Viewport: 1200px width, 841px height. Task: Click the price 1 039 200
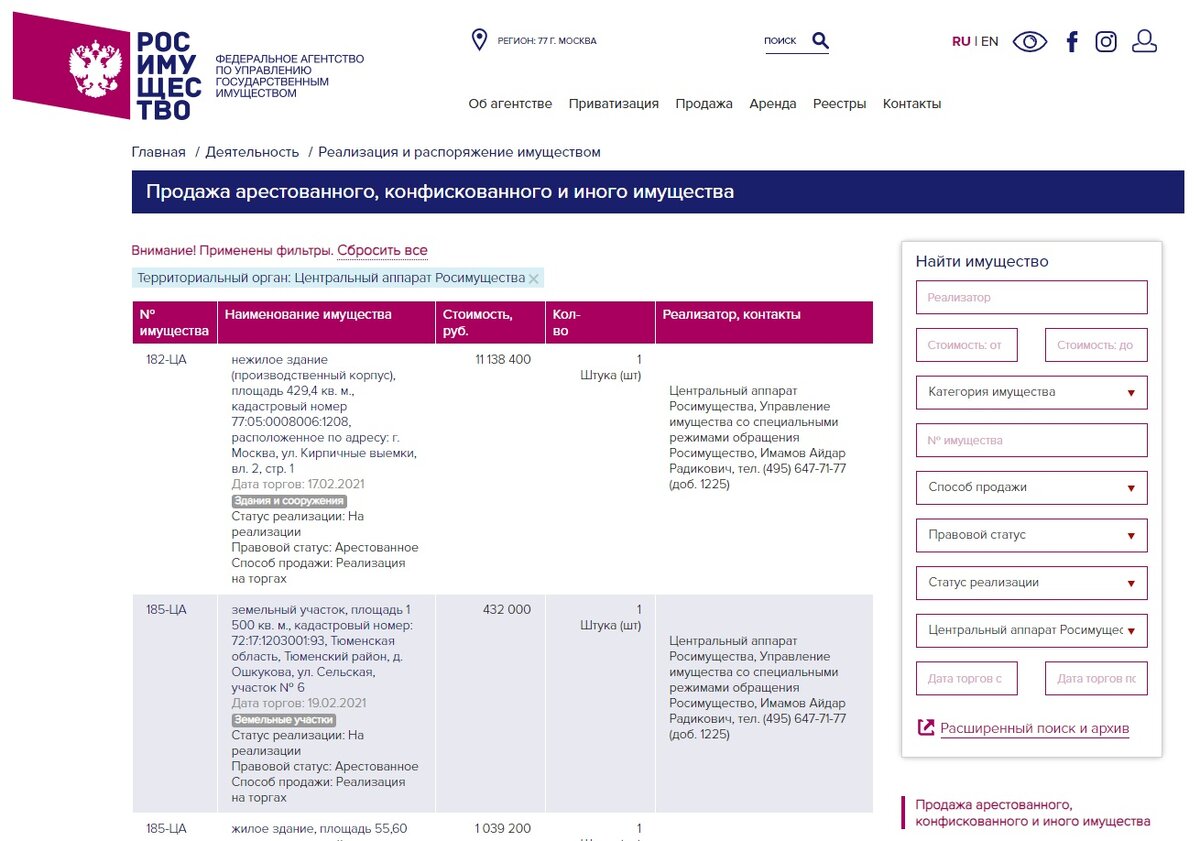click(x=503, y=828)
